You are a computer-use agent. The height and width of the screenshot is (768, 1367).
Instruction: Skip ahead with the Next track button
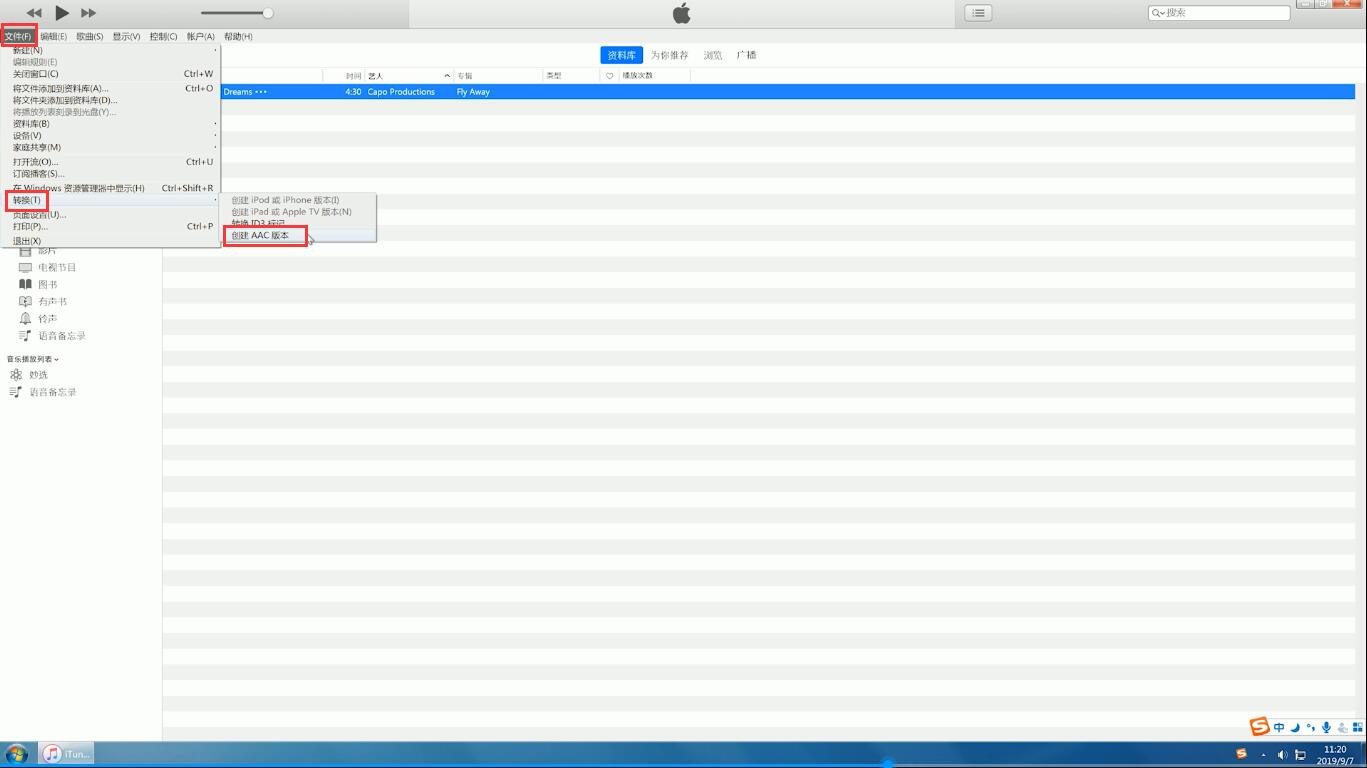88,13
